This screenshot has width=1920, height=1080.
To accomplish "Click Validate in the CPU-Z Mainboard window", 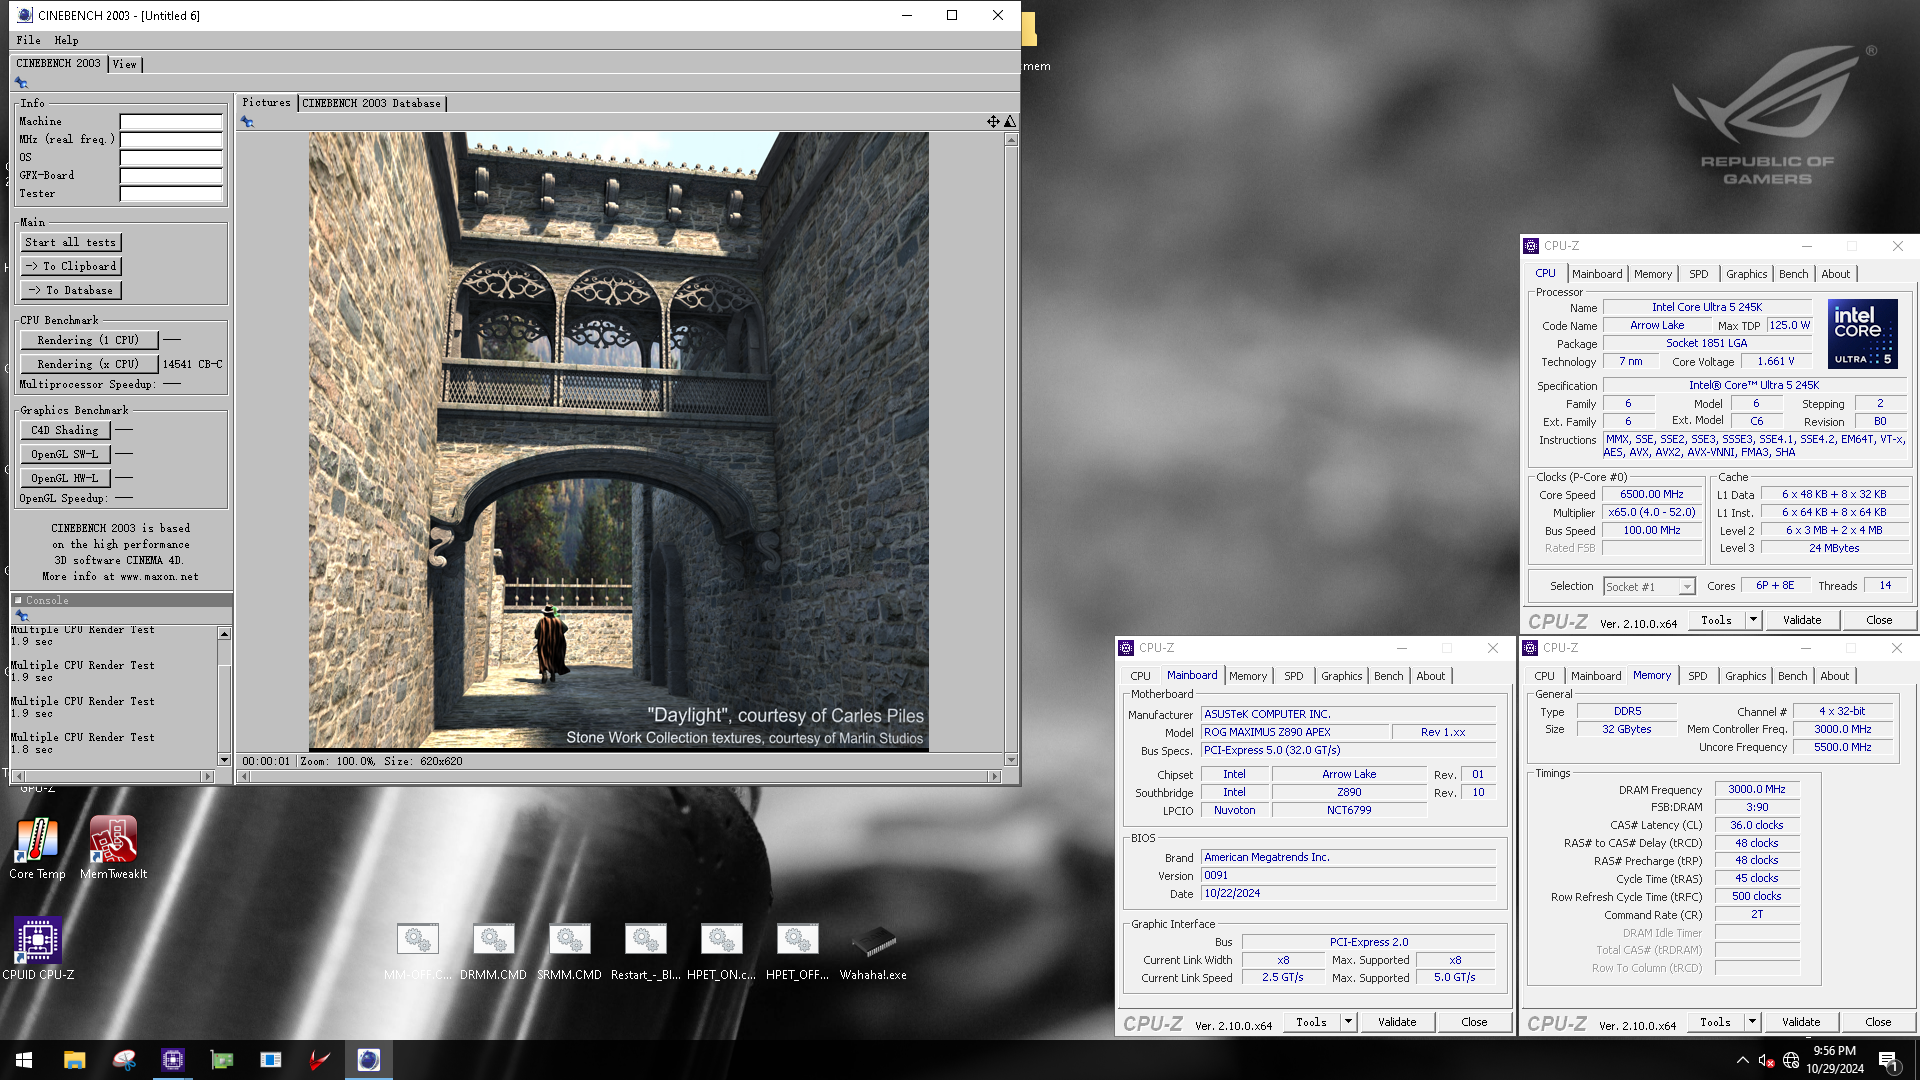I will 1397,1022.
